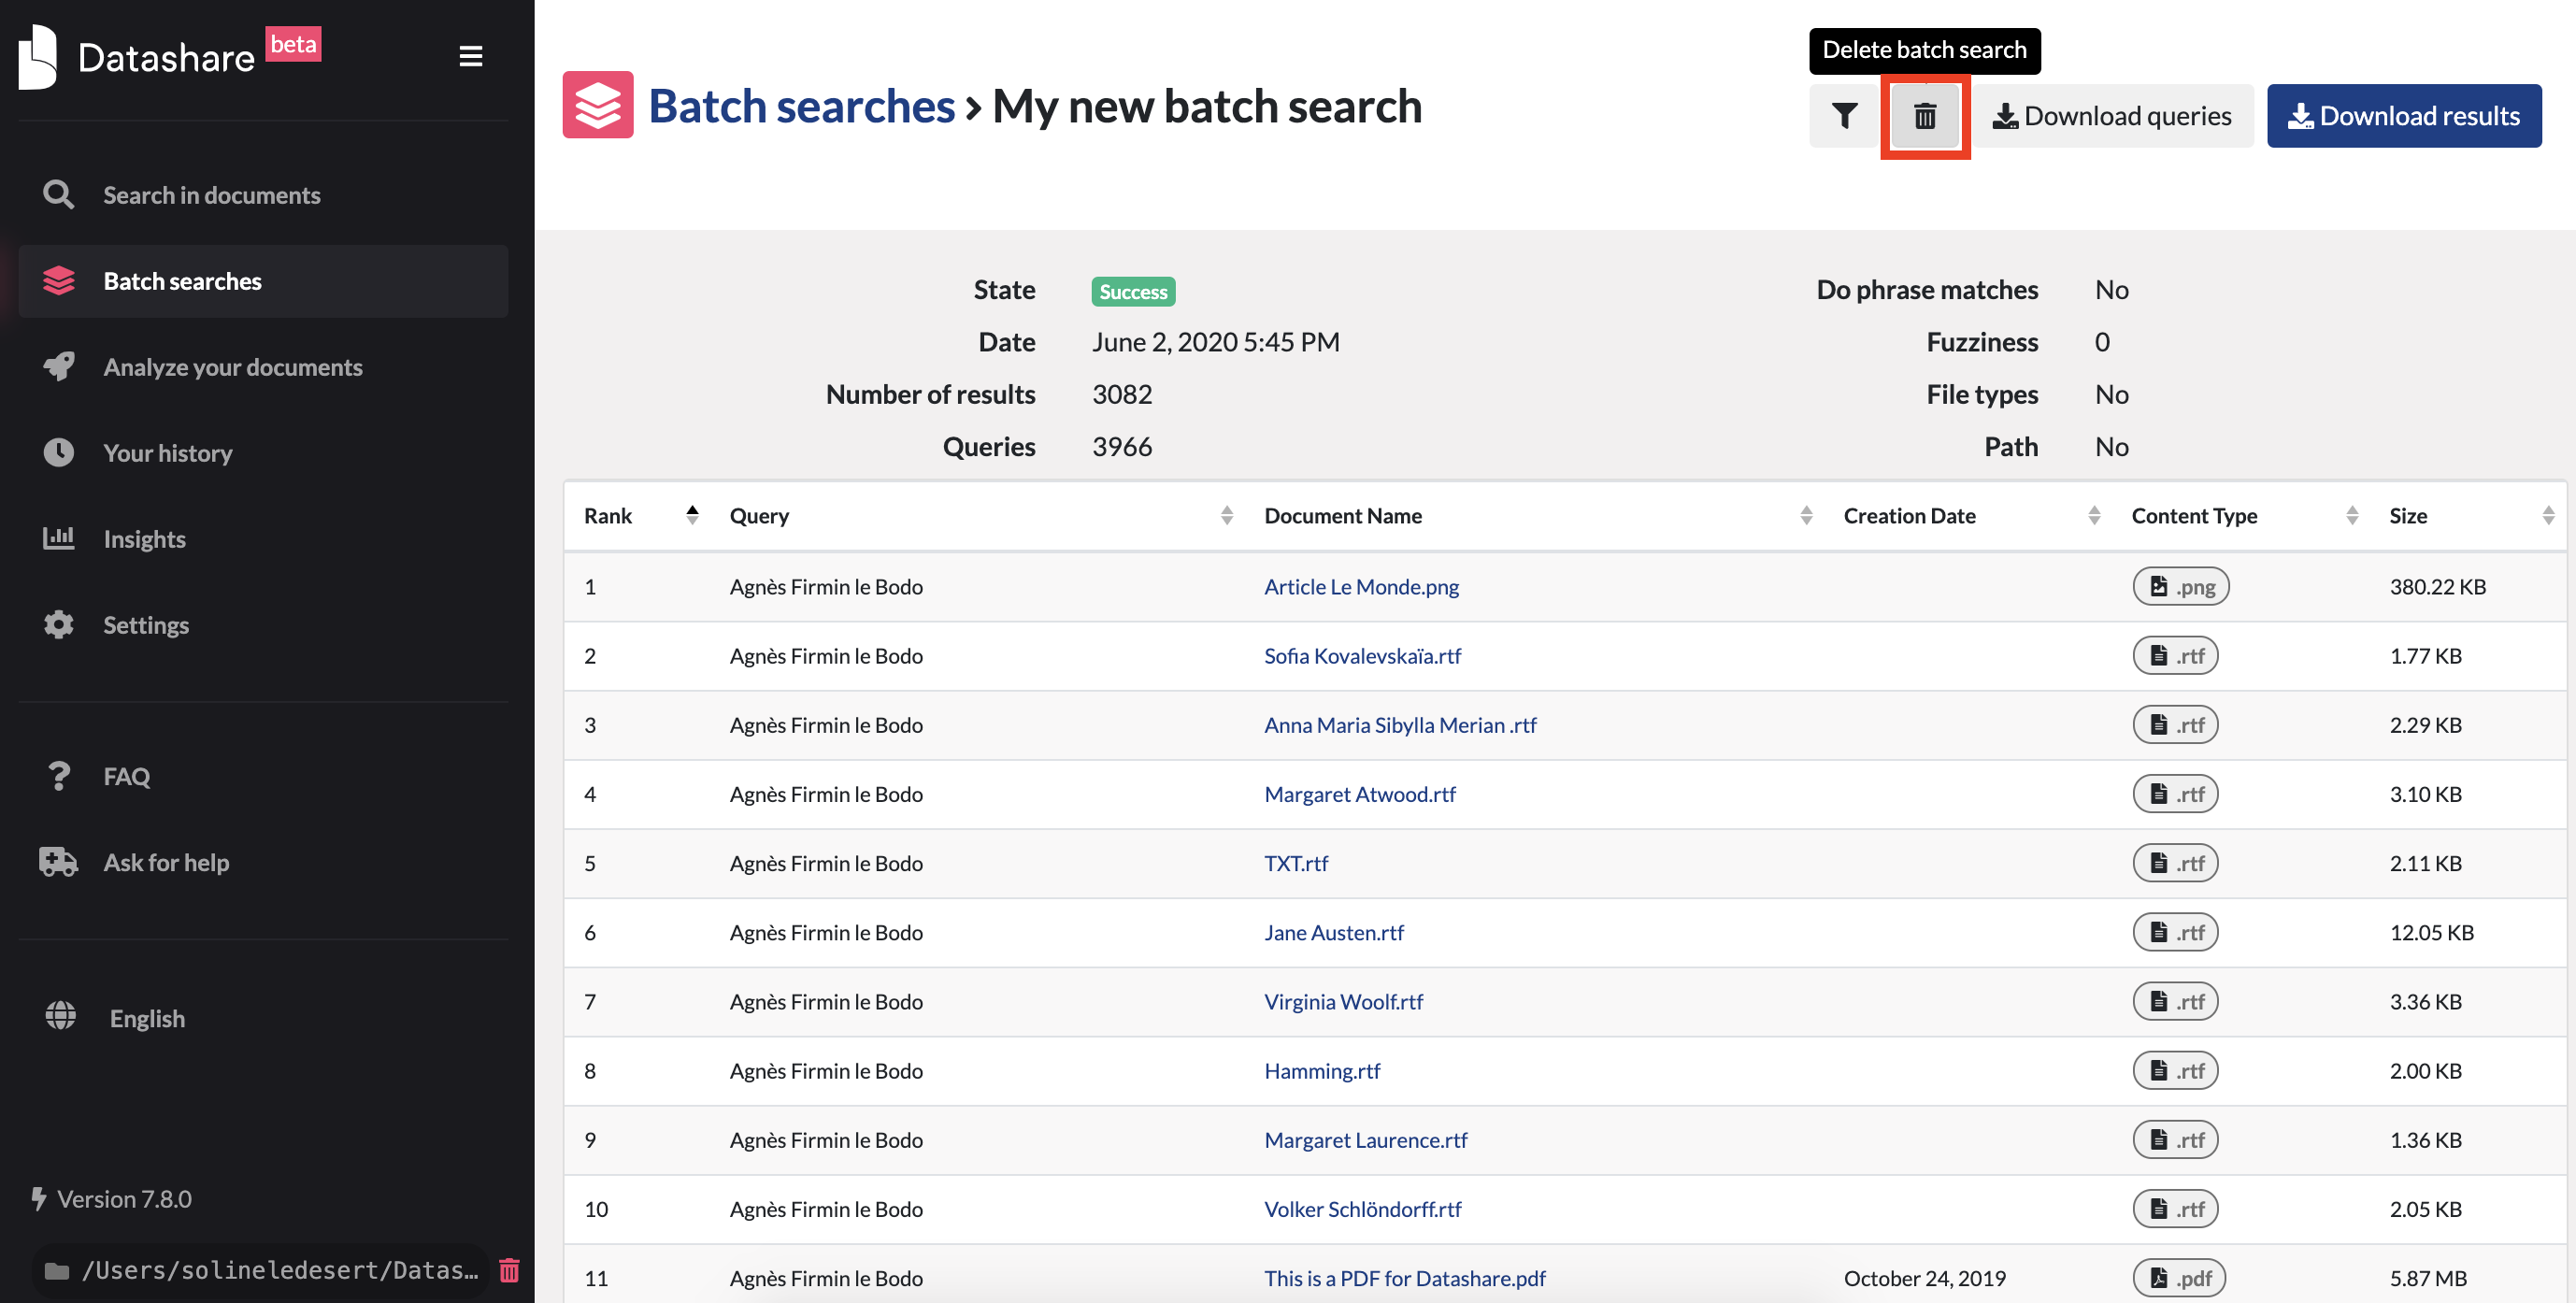The height and width of the screenshot is (1303, 2576).
Task: Open the Insights page
Action: point(263,539)
